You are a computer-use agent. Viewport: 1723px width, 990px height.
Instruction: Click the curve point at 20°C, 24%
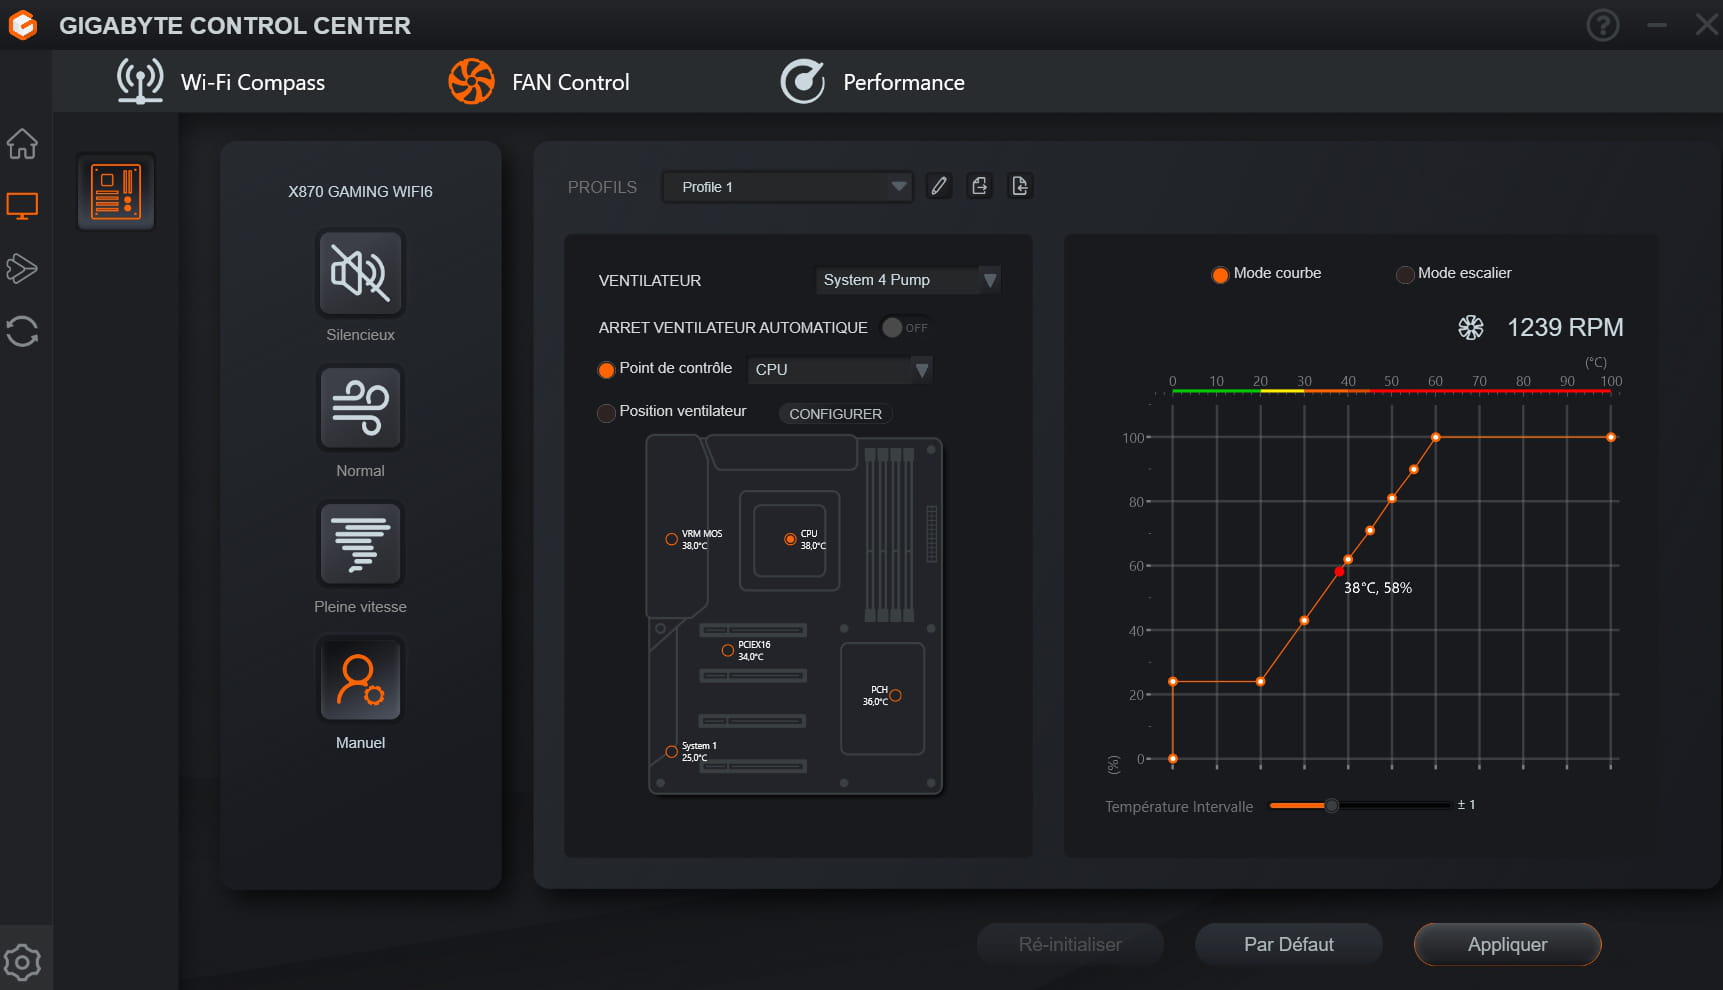point(1261,682)
